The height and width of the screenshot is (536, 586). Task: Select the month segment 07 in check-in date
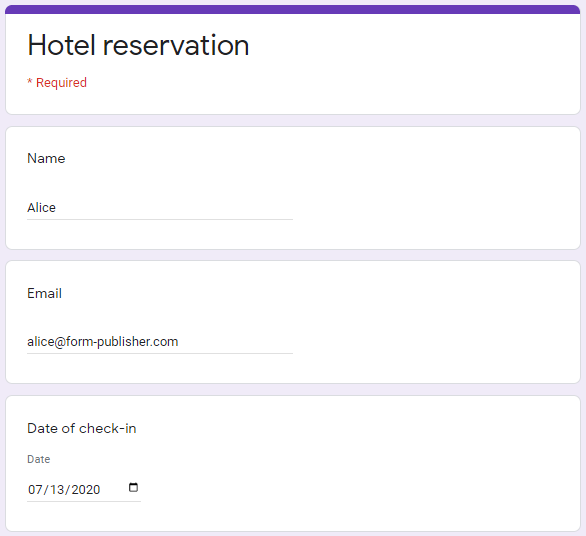coord(35,489)
